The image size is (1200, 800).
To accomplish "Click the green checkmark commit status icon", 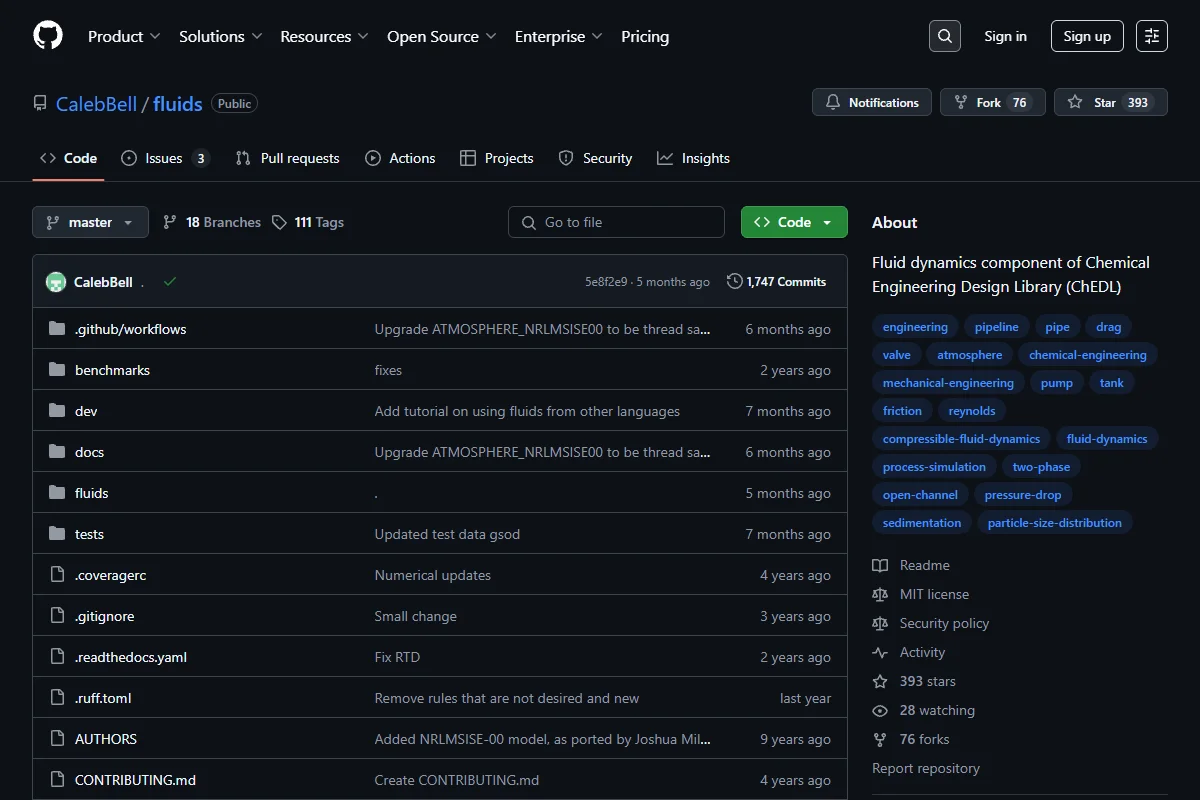I will coord(170,282).
